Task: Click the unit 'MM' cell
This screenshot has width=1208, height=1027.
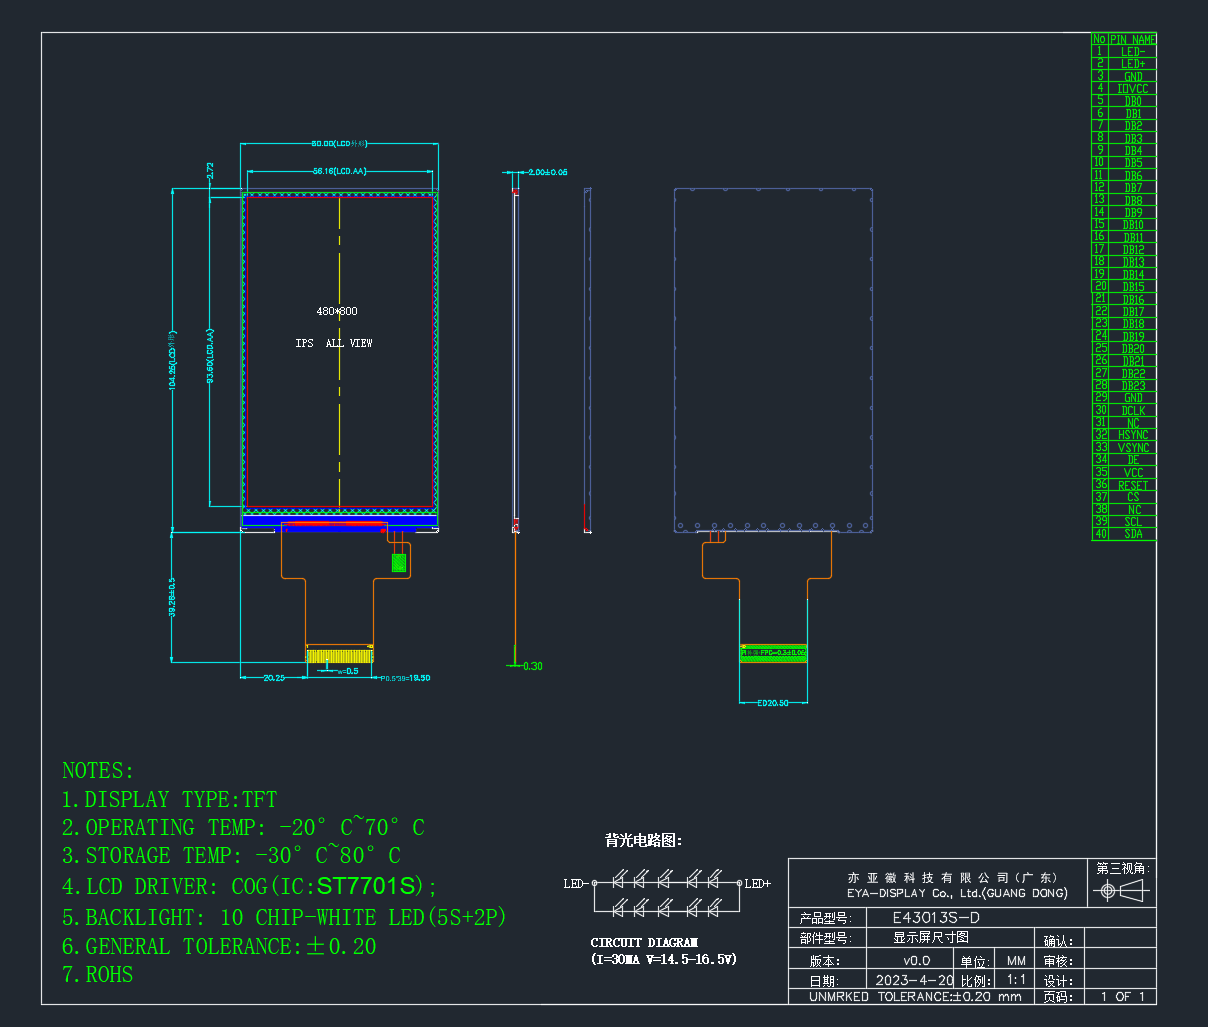Action: [x=1016, y=960]
